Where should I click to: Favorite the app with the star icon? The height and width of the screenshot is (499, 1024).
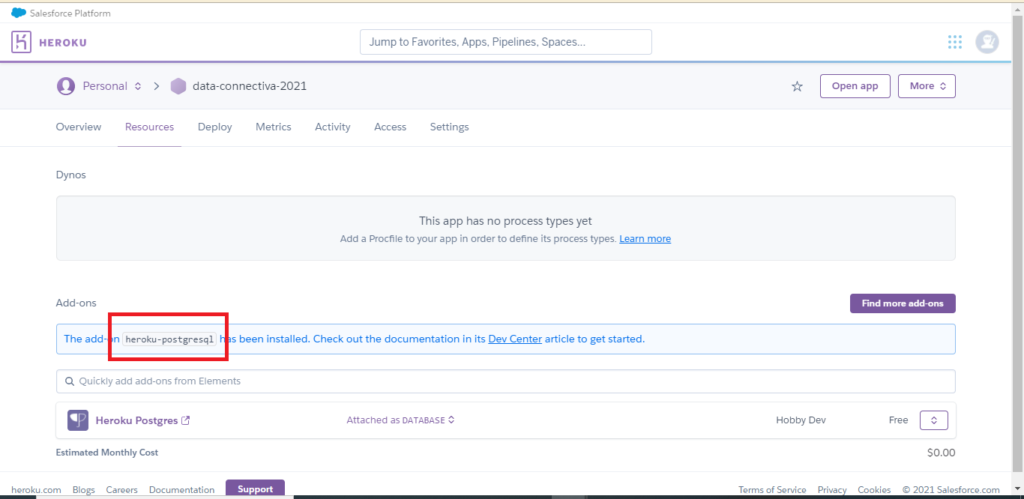pos(797,86)
